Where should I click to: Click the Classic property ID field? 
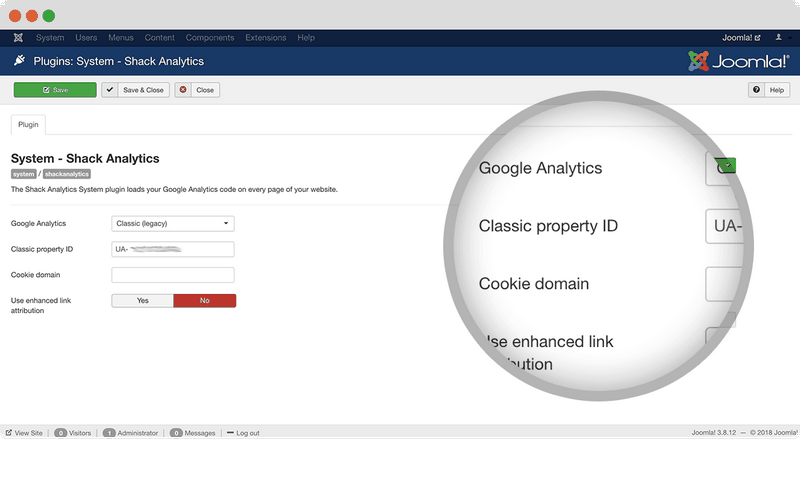pos(173,249)
